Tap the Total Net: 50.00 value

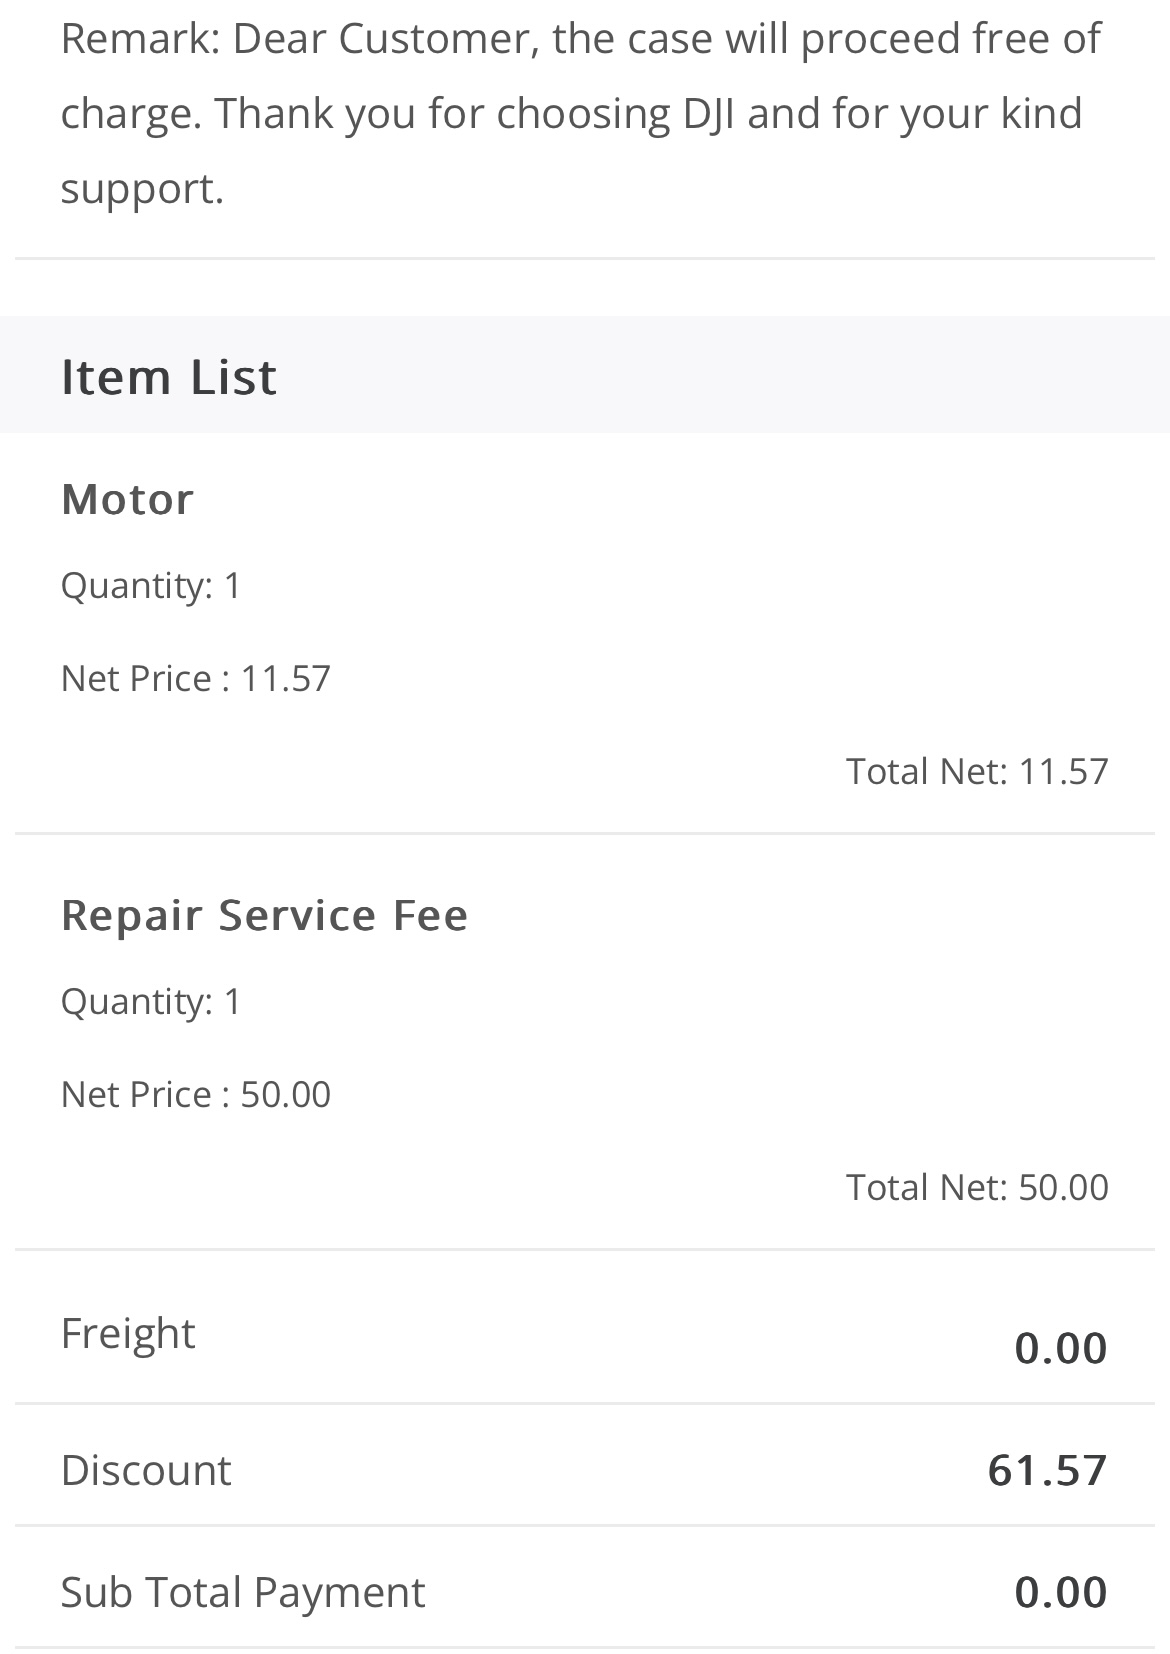(x=977, y=1187)
